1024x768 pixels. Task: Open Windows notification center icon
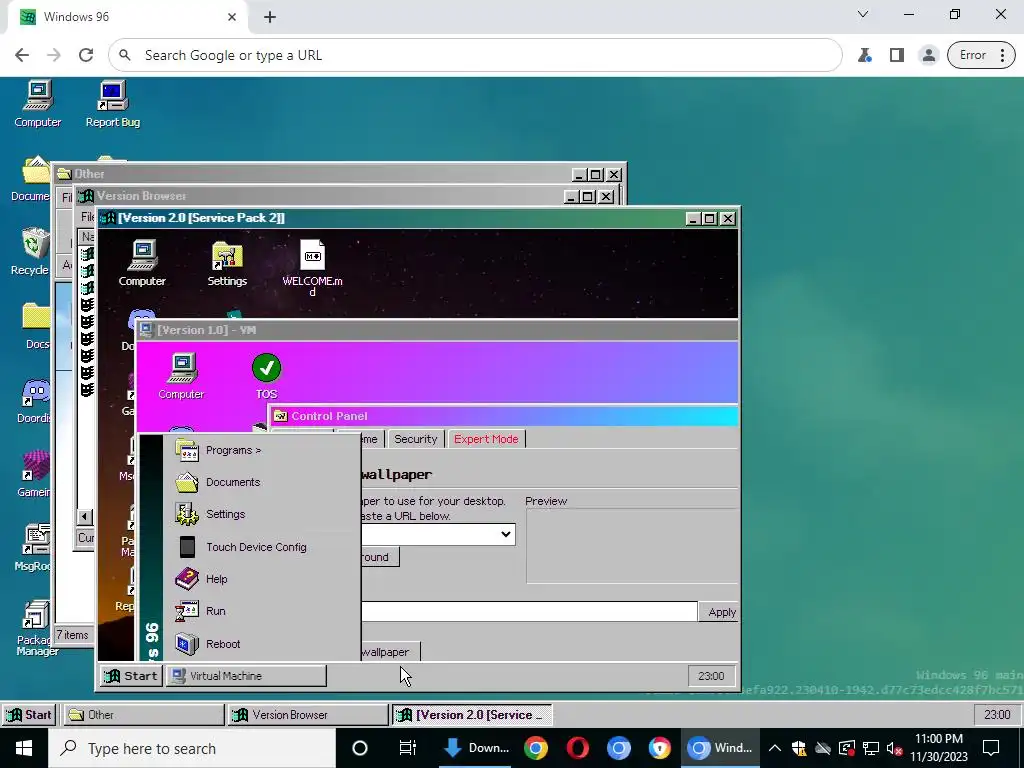pyautogui.click(x=991, y=748)
